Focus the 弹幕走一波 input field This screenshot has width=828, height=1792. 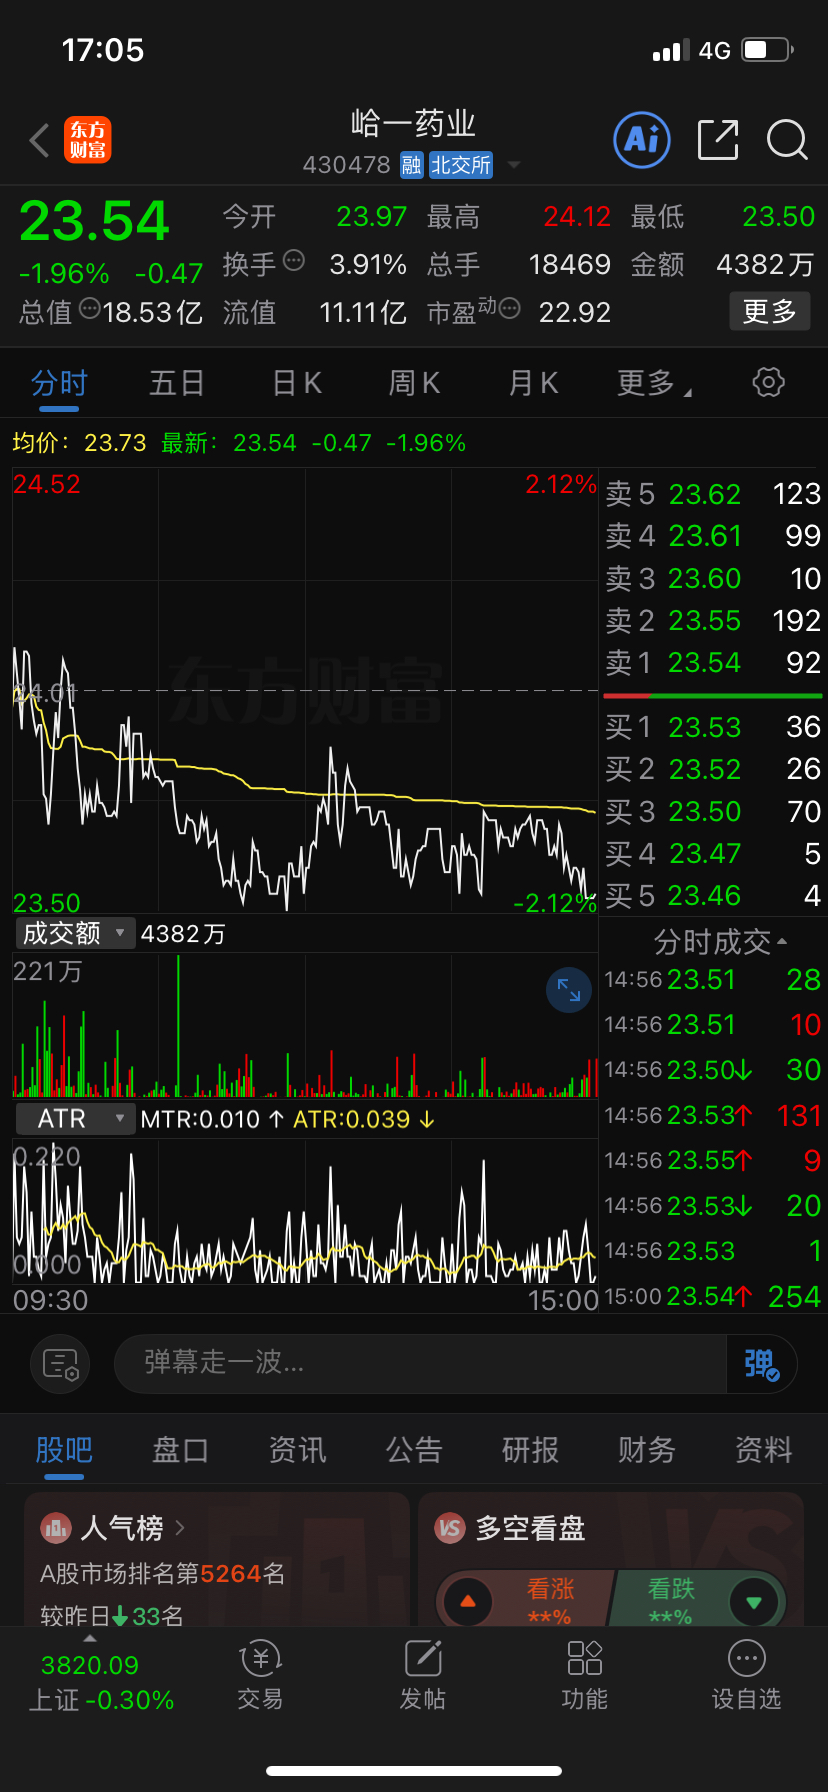tap(420, 1364)
